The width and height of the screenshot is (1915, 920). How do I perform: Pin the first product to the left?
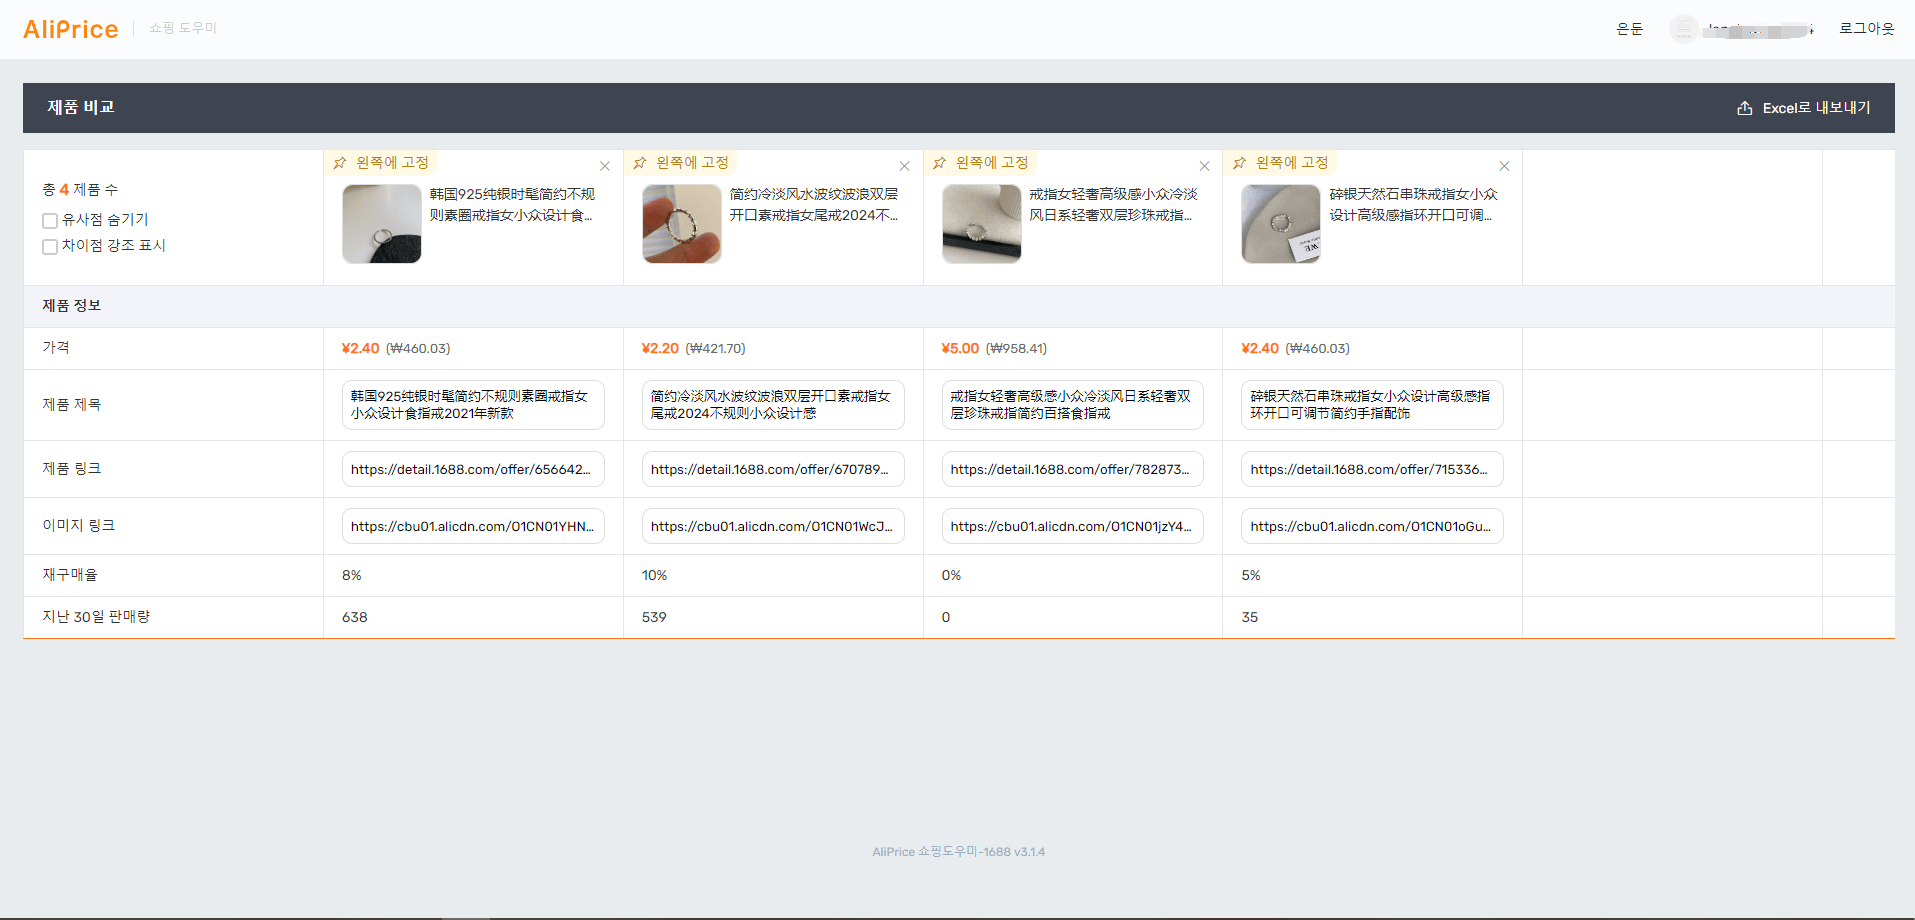click(x=381, y=163)
